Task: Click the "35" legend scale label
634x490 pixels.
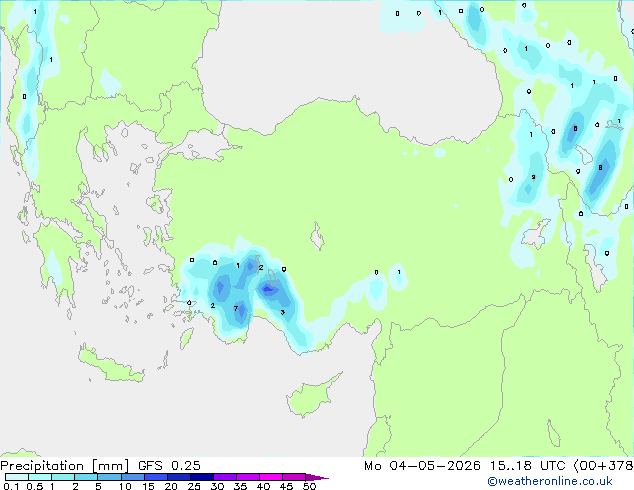Action: coord(240,486)
